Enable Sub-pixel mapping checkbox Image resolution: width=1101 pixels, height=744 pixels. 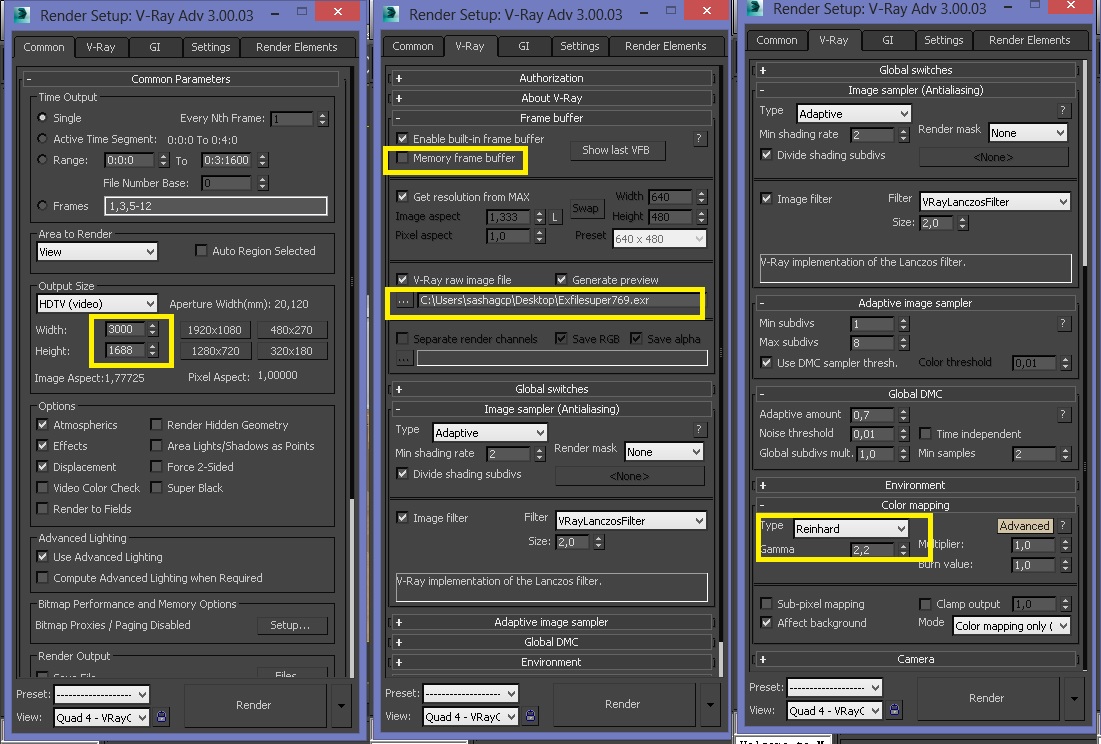pyautogui.click(x=766, y=604)
